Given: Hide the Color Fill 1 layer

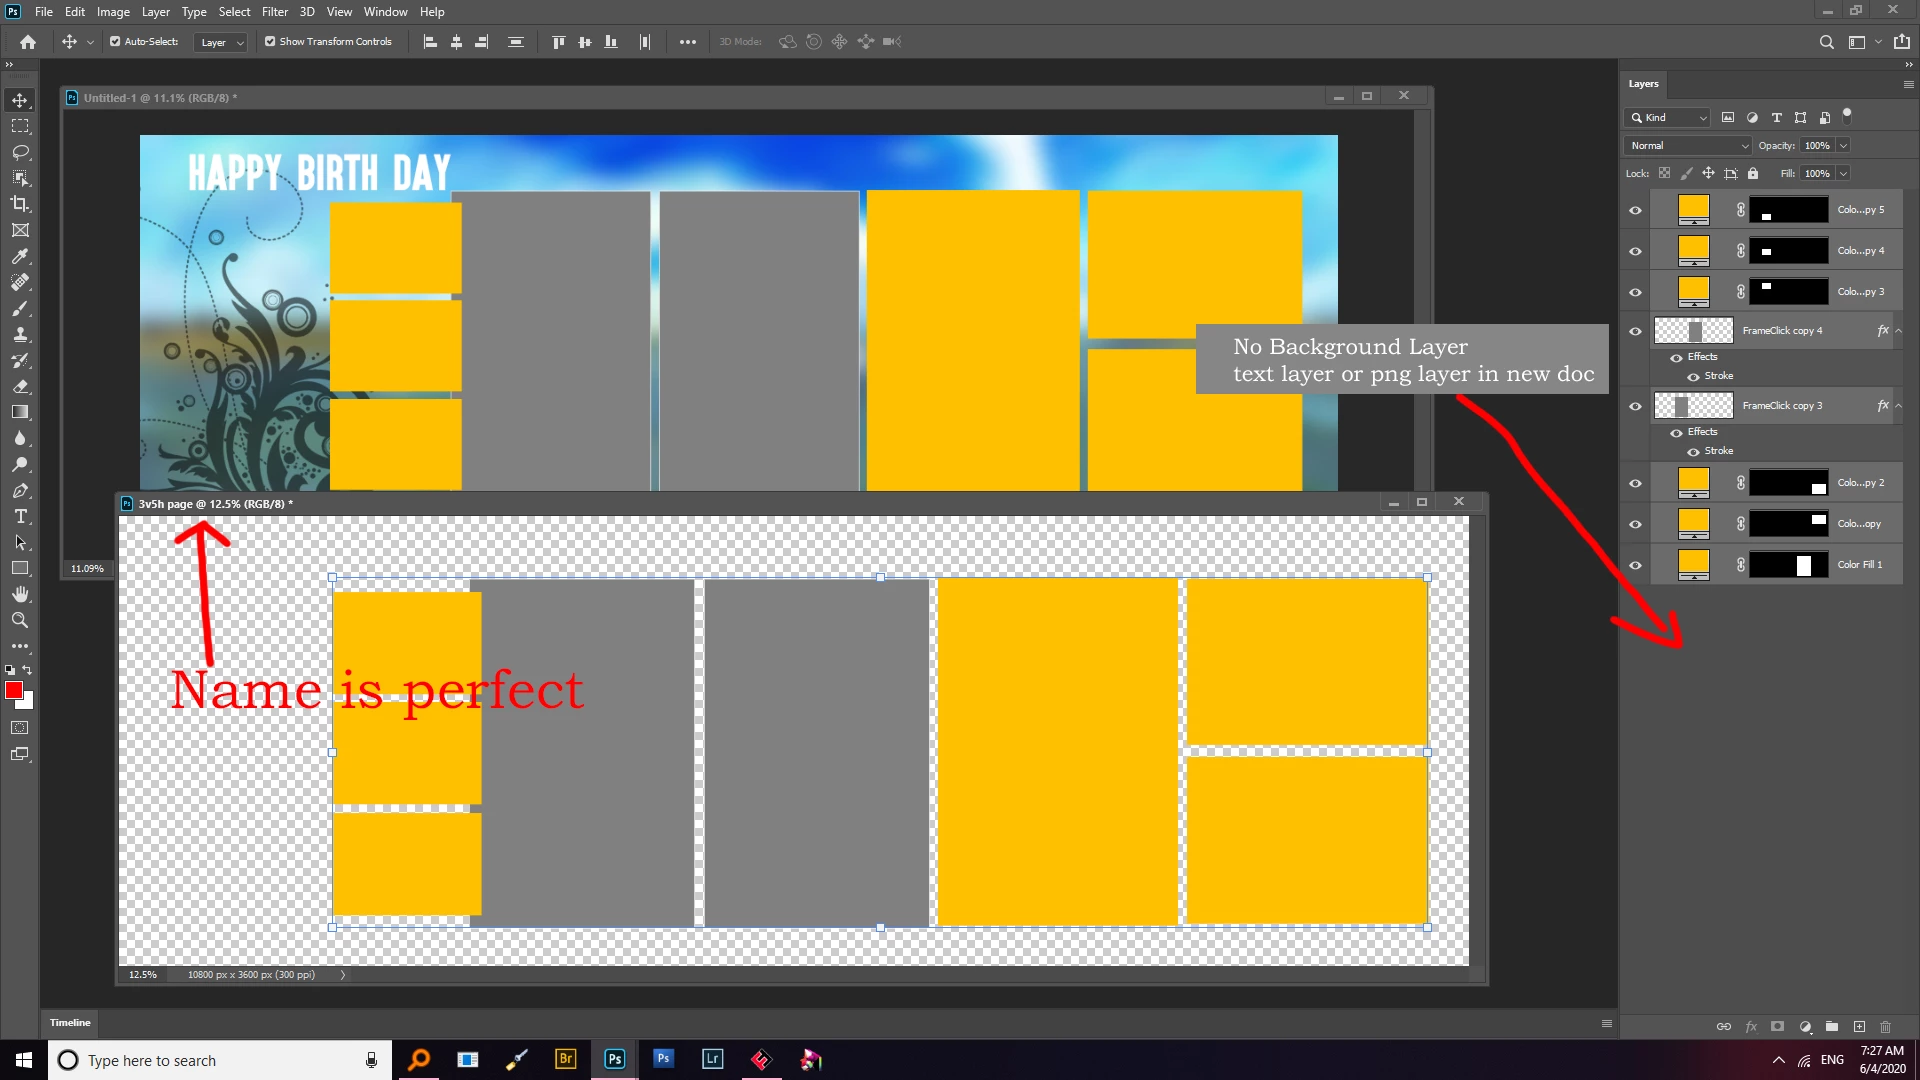Looking at the screenshot, I should 1635,565.
